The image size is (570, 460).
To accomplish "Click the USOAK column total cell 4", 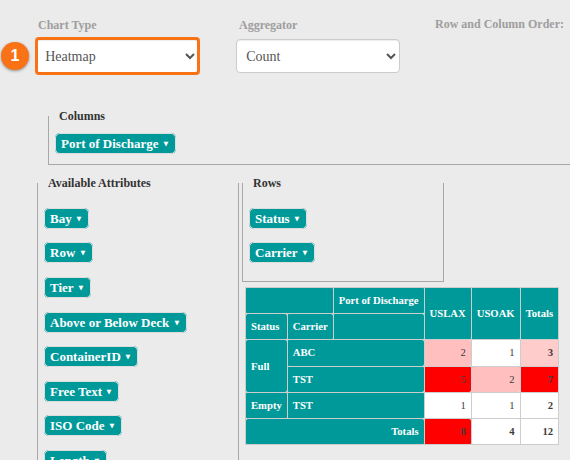I will coord(496,432).
